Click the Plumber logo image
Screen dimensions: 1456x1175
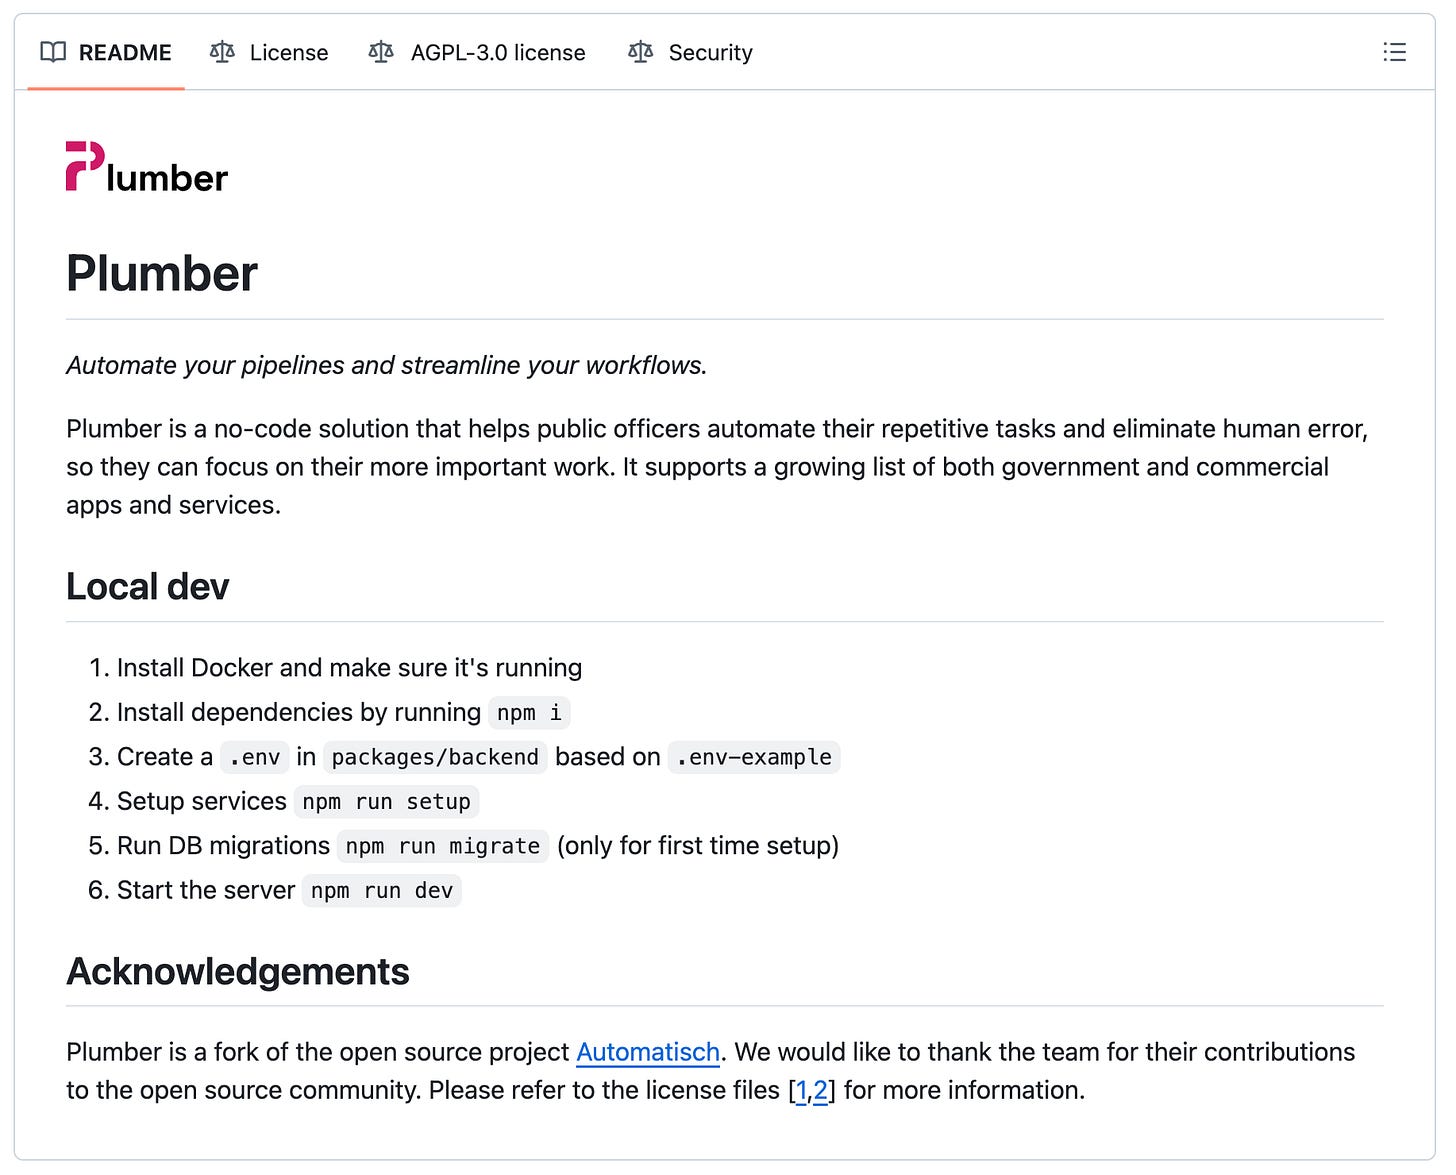coord(147,167)
